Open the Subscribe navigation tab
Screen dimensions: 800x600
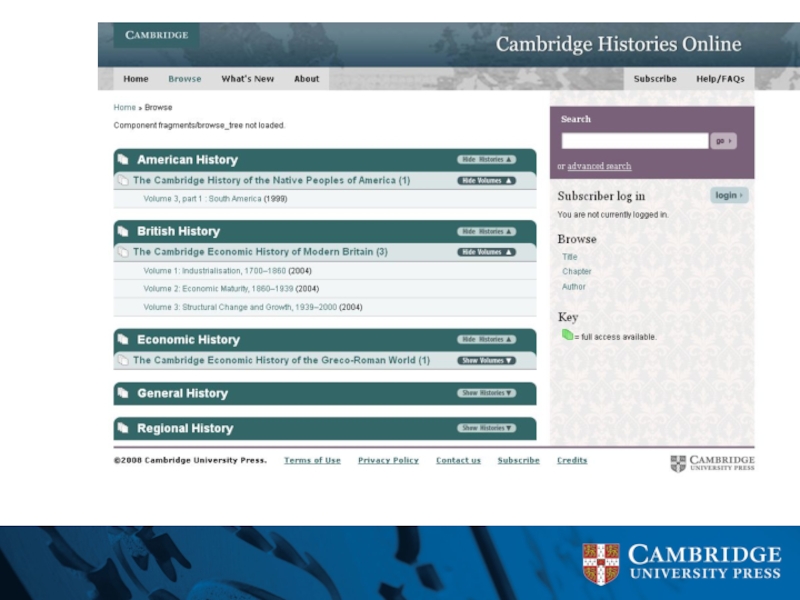[x=655, y=79]
